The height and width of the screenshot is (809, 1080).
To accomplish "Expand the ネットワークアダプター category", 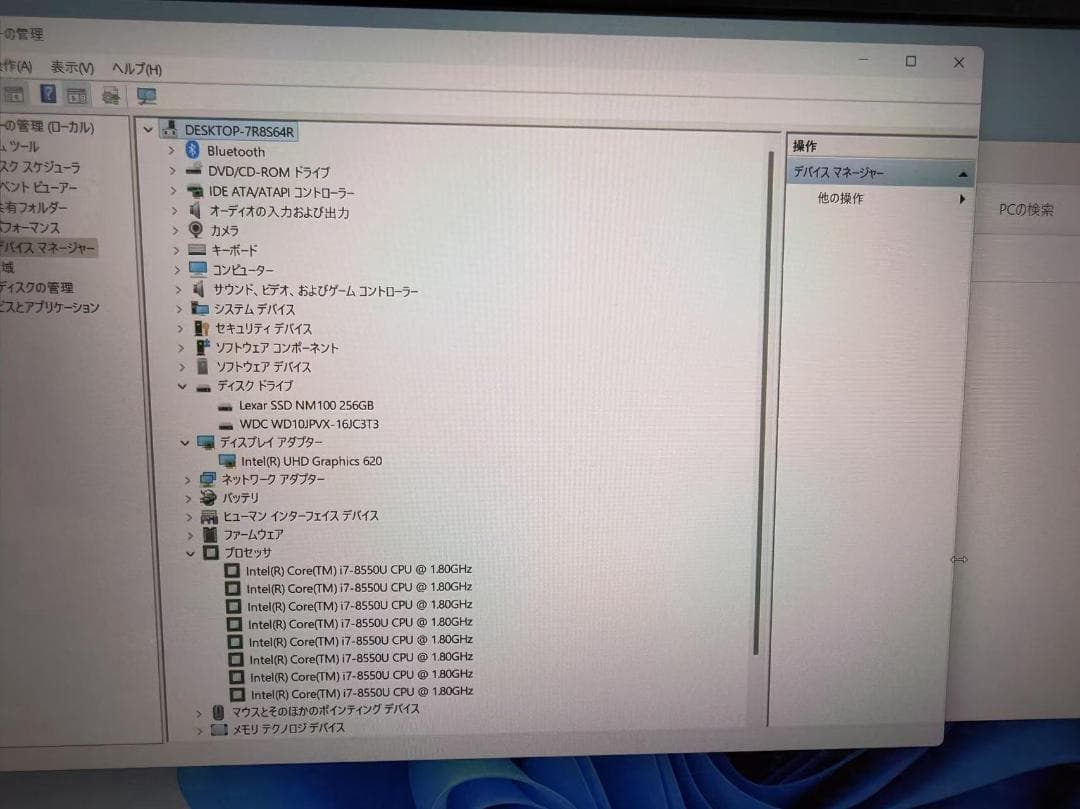I will 186,479.
